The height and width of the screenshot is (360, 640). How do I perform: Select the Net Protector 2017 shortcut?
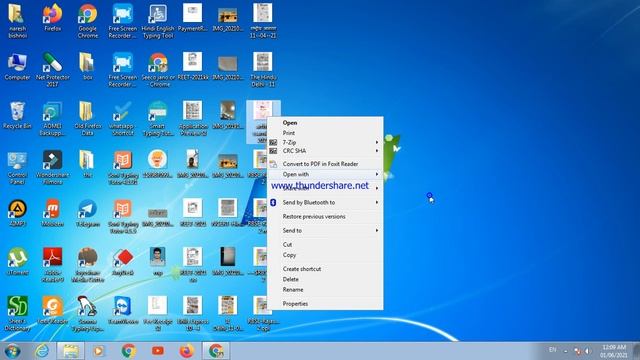(52, 70)
